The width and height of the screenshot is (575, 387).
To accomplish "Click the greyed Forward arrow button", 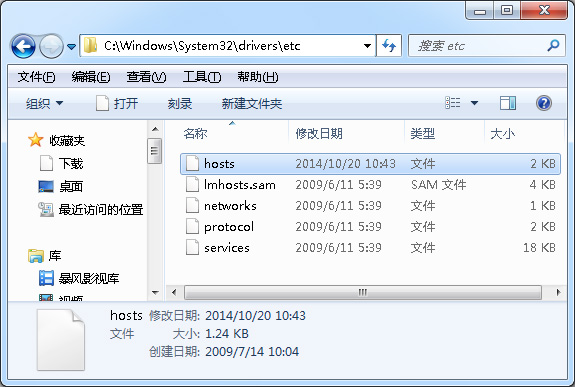I will [x=51, y=46].
